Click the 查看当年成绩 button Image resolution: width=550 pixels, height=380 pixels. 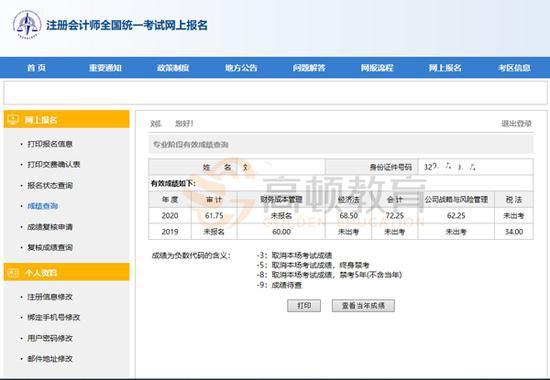[x=363, y=306]
